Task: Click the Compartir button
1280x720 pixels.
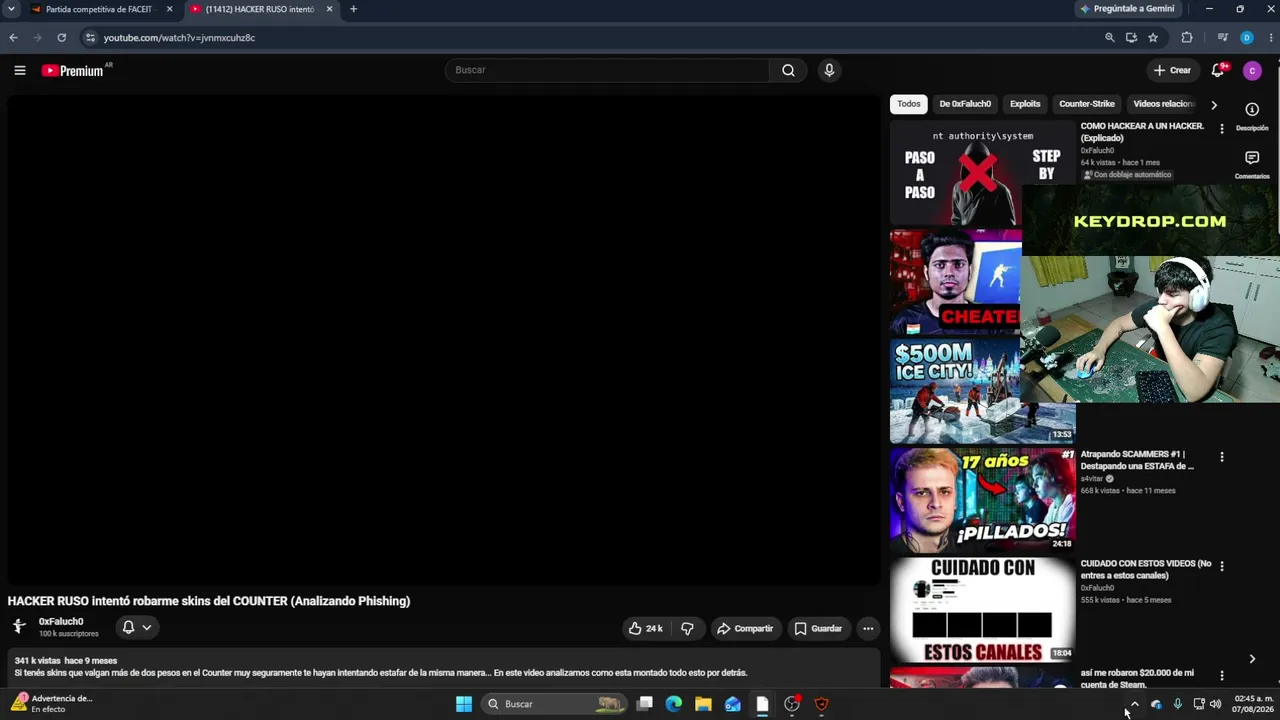Action: (745, 628)
